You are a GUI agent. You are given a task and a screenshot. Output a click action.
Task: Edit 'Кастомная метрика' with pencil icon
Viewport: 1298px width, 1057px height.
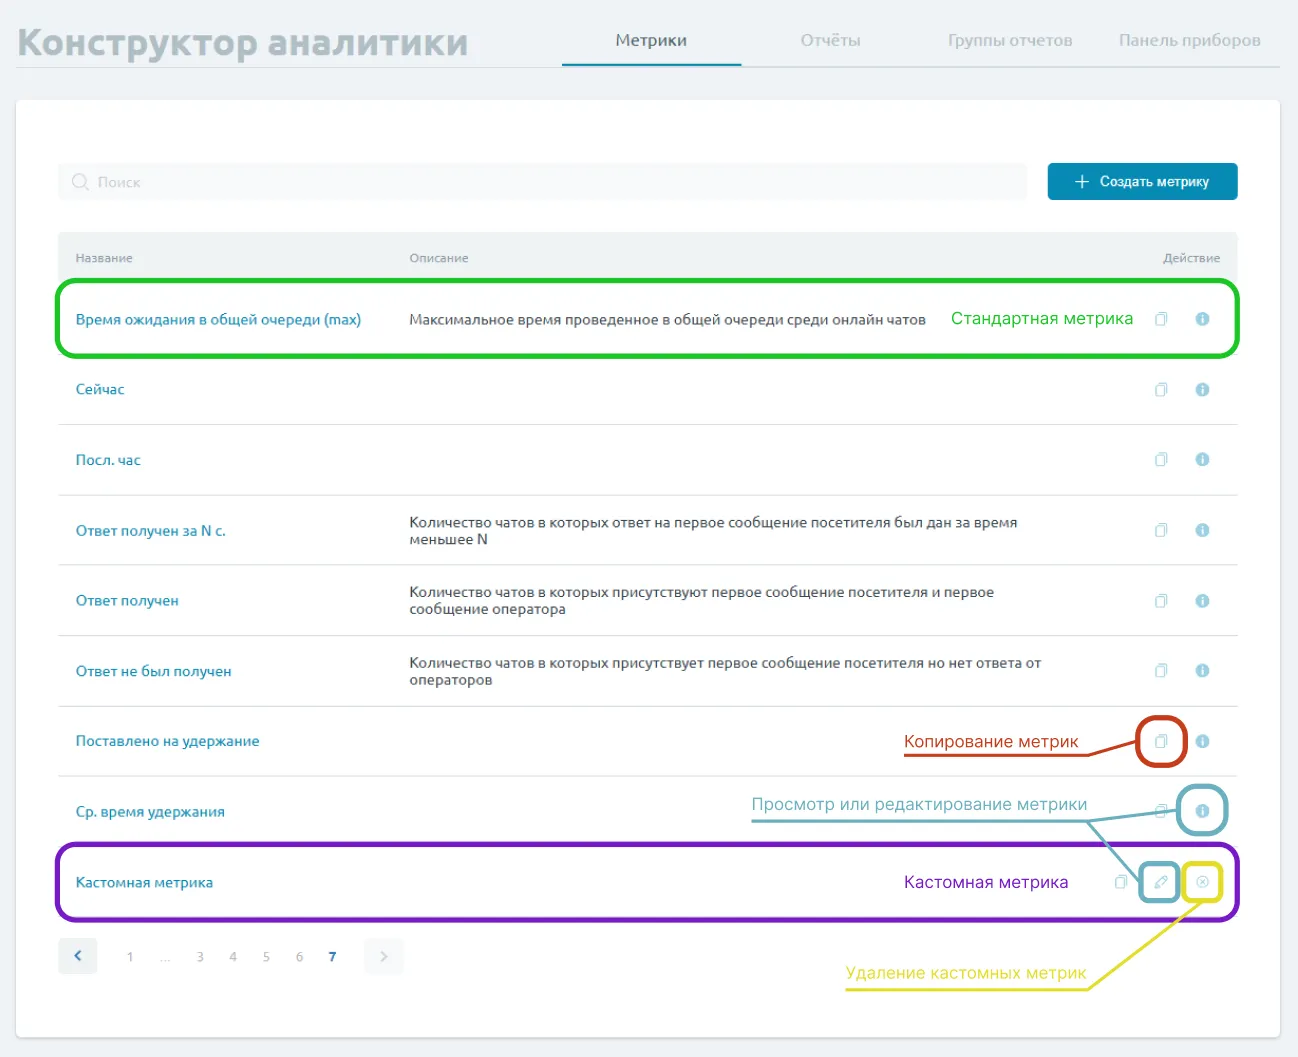(x=1160, y=882)
